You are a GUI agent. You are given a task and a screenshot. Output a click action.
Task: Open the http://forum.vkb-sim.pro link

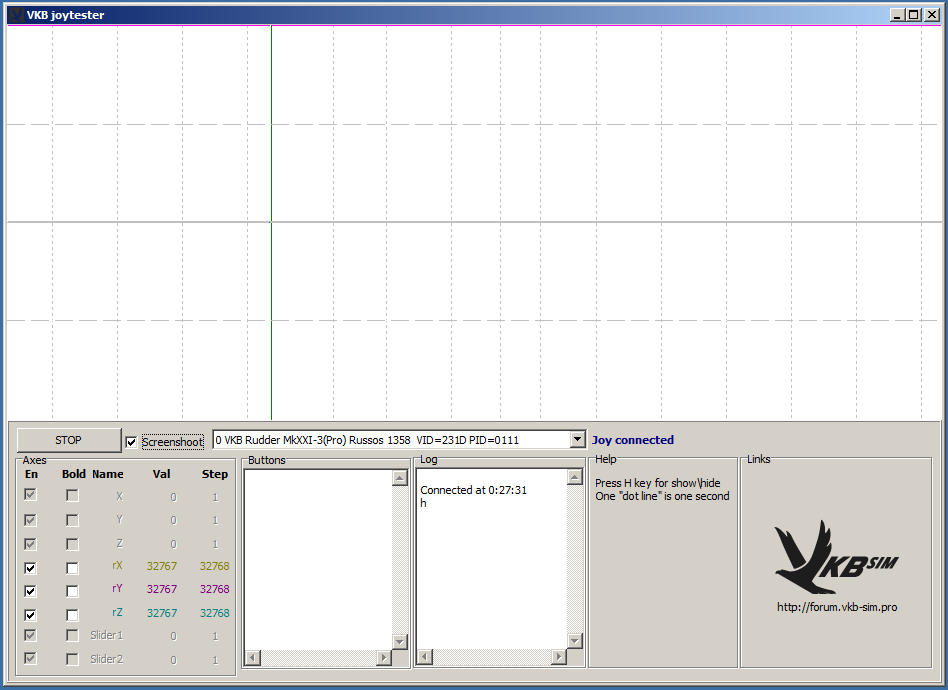coord(837,607)
